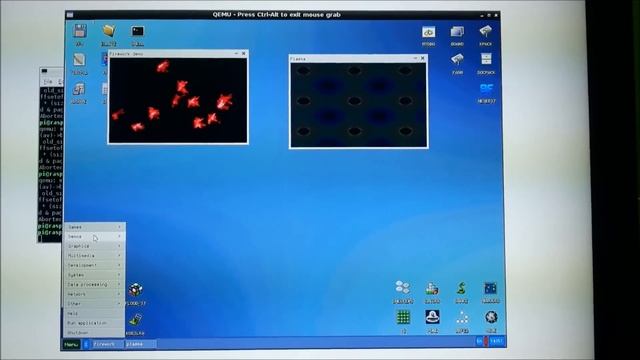This screenshot has height=360, width=640.
Task: Launch the KOSILKA game icon
Action: [x=135, y=320]
